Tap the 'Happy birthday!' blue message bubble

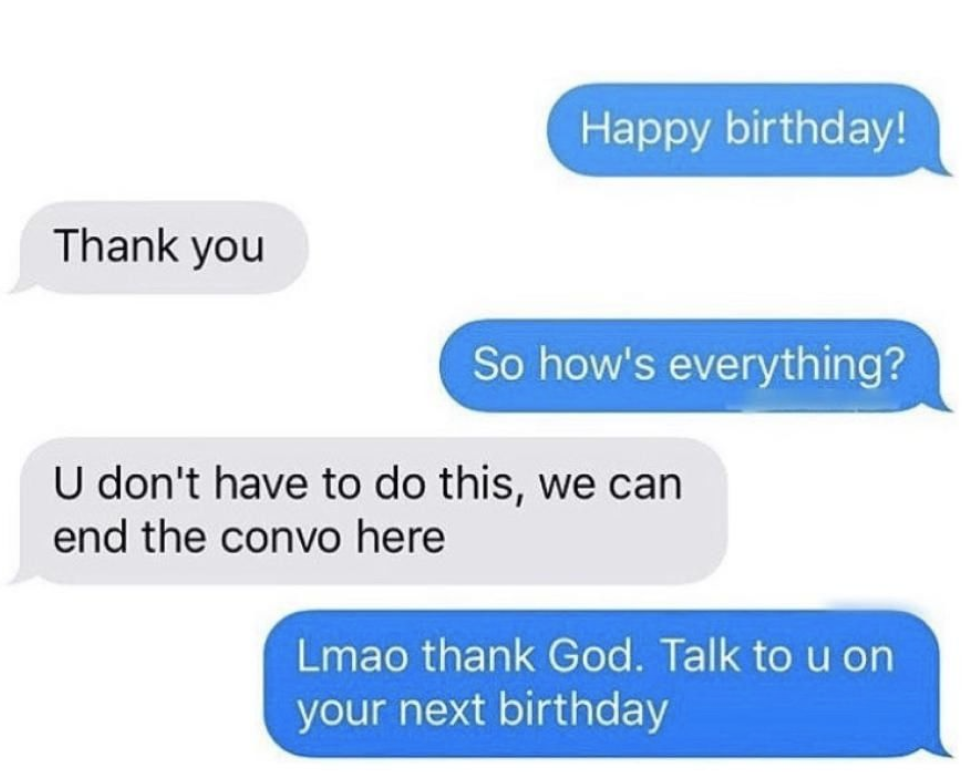coord(746,130)
